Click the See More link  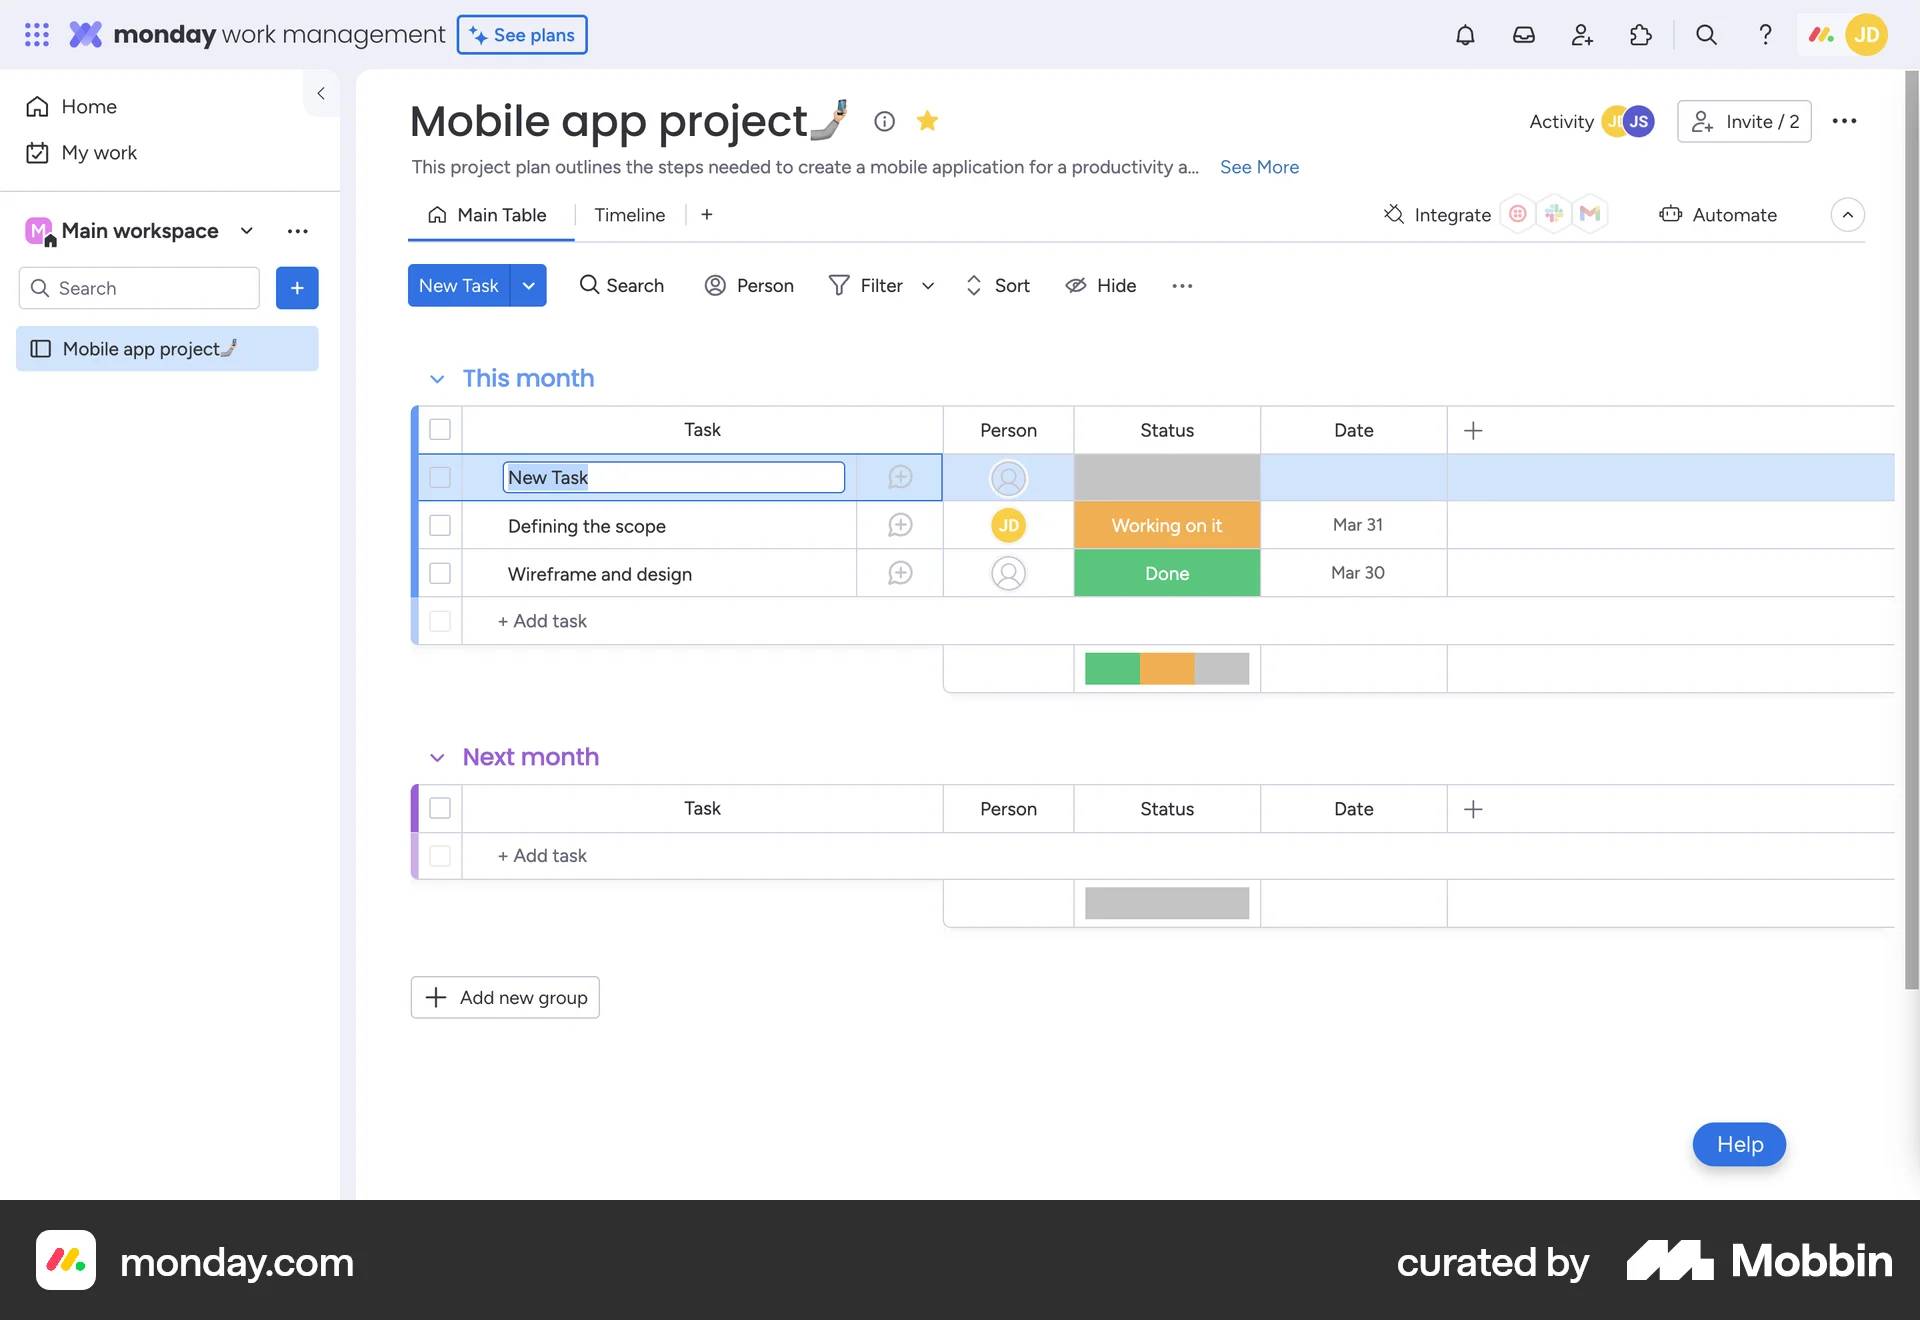tap(1259, 167)
